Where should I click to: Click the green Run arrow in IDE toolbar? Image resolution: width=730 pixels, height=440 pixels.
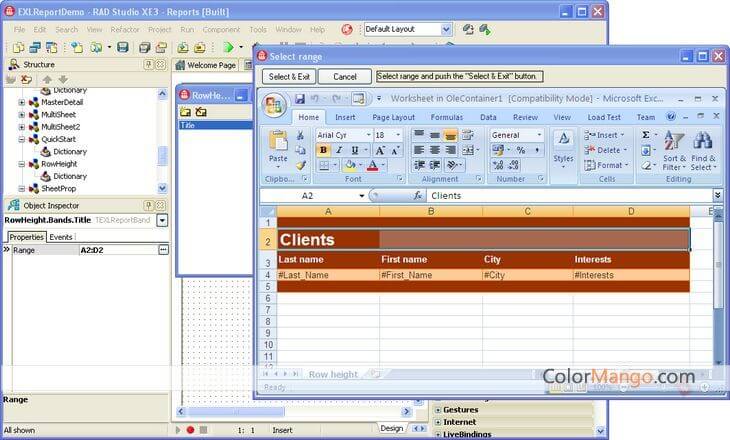tap(229, 47)
